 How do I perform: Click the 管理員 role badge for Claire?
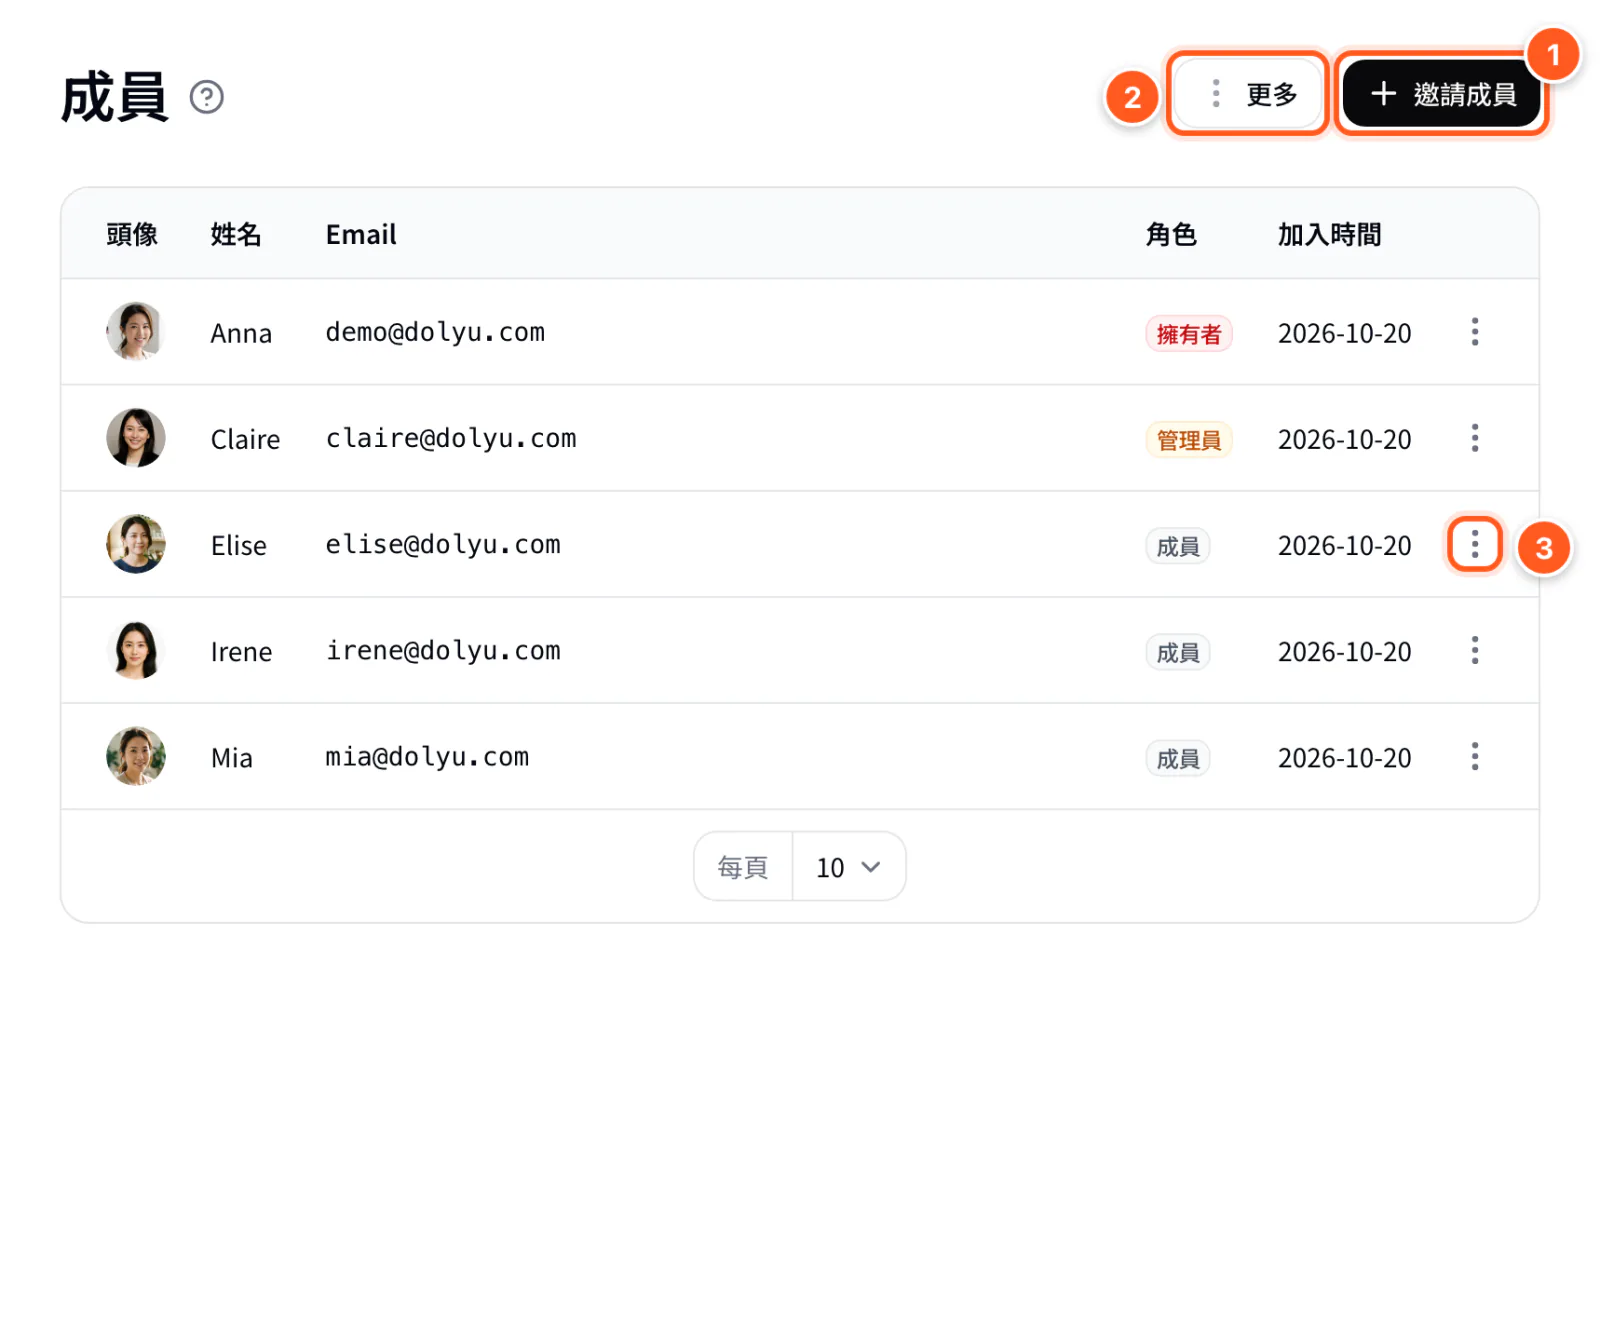(1189, 440)
